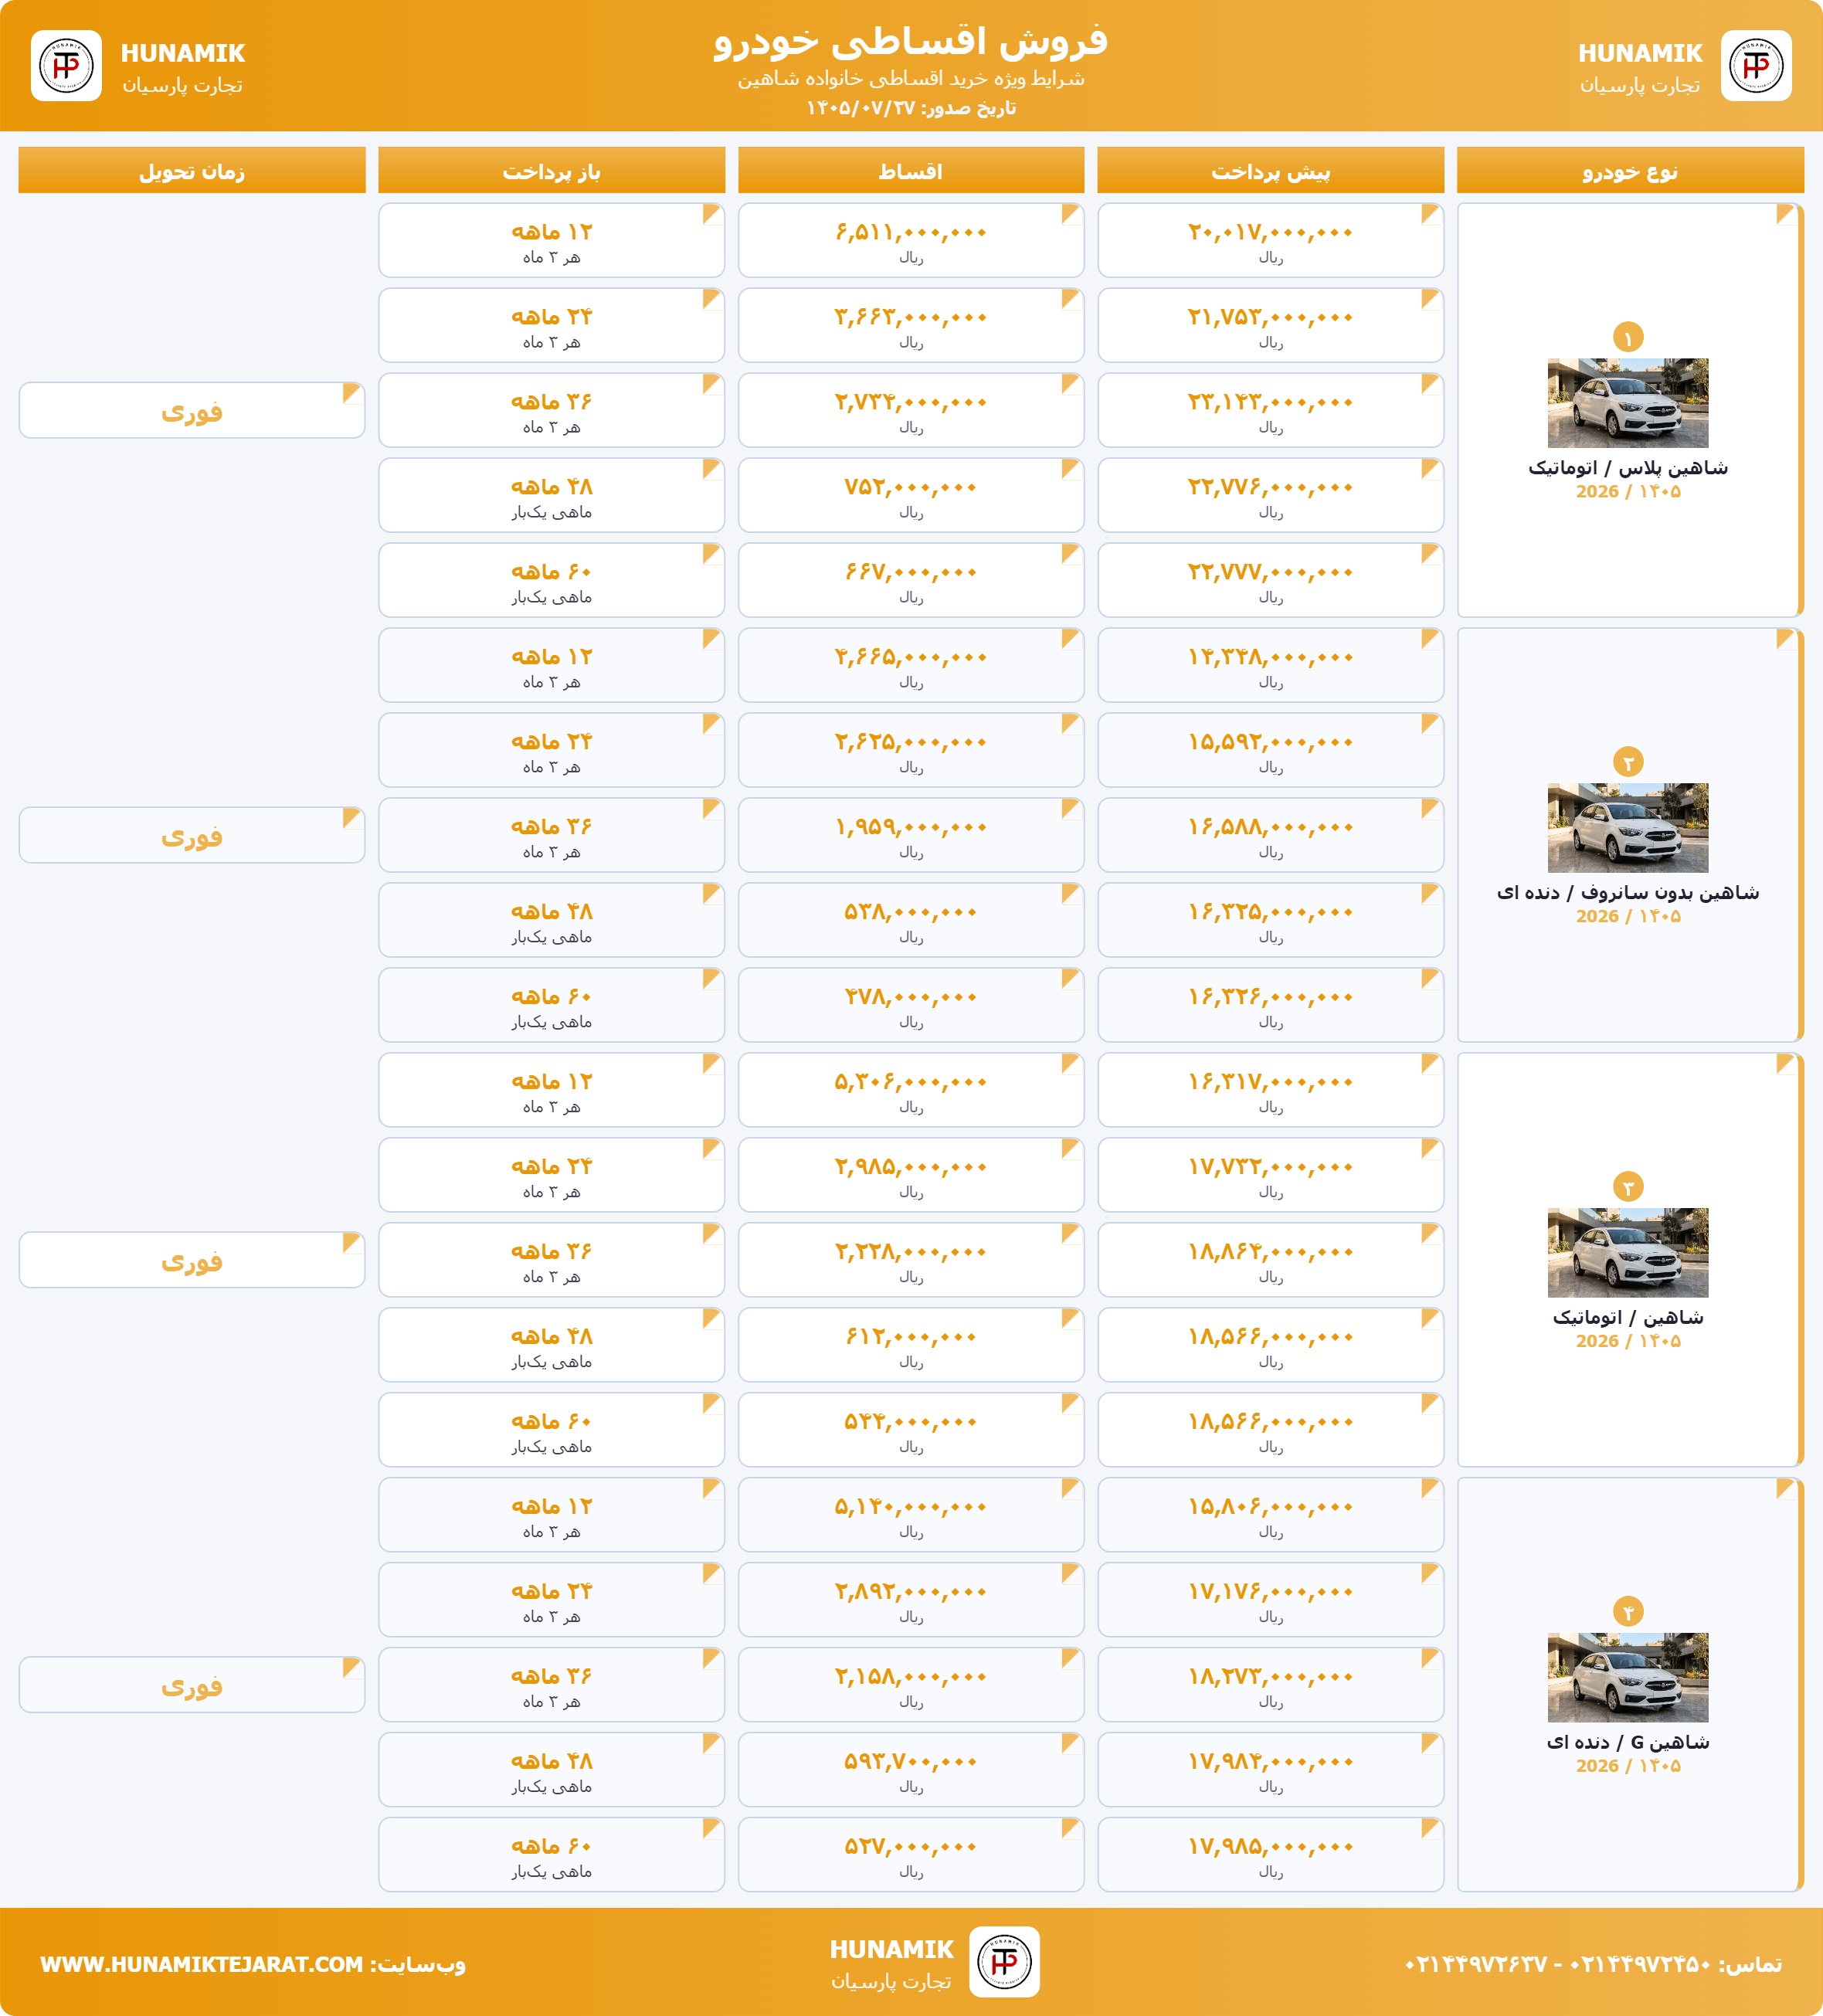
Task: Select the نوع خودرو column header
Action: click(x=1630, y=171)
